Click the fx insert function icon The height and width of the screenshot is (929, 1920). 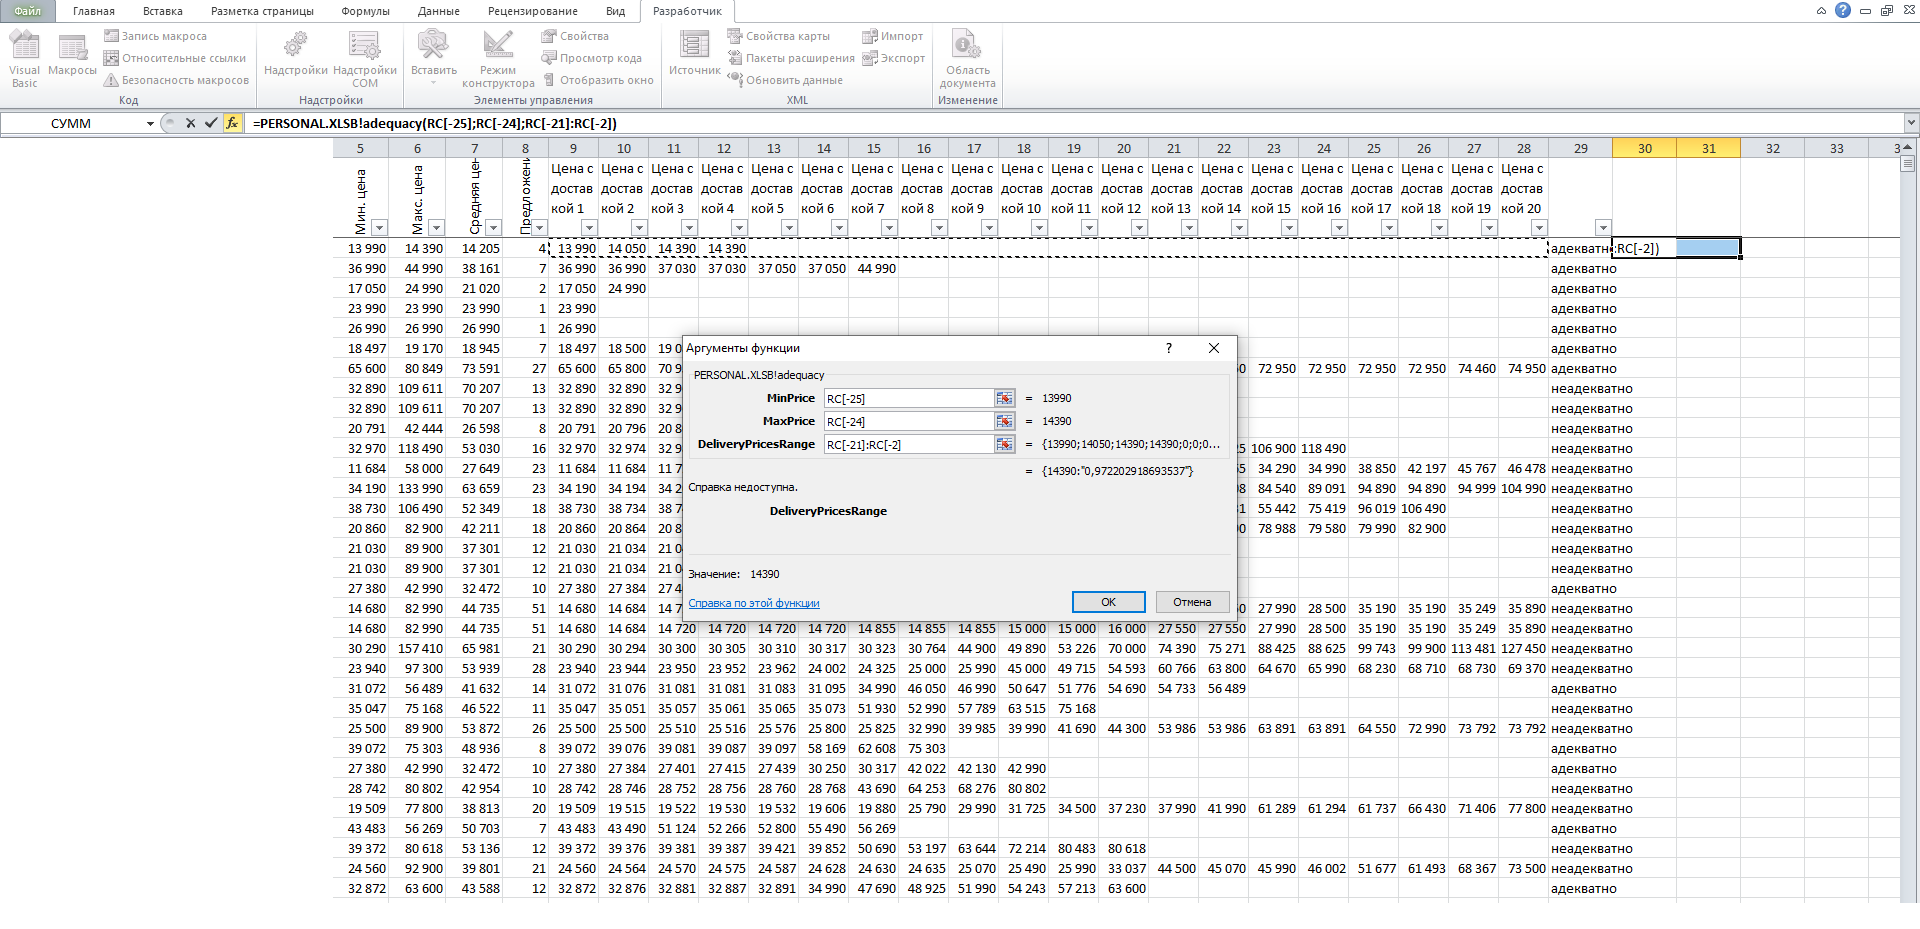point(232,123)
